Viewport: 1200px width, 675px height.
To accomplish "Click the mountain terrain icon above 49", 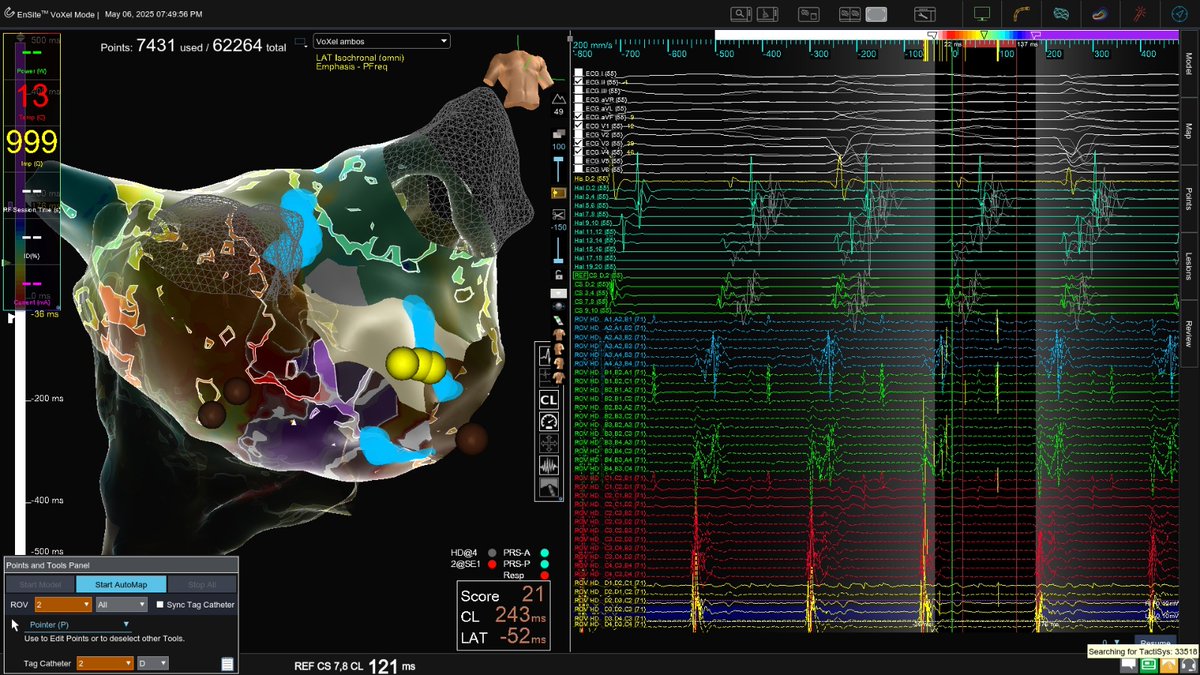I will click(x=559, y=100).
